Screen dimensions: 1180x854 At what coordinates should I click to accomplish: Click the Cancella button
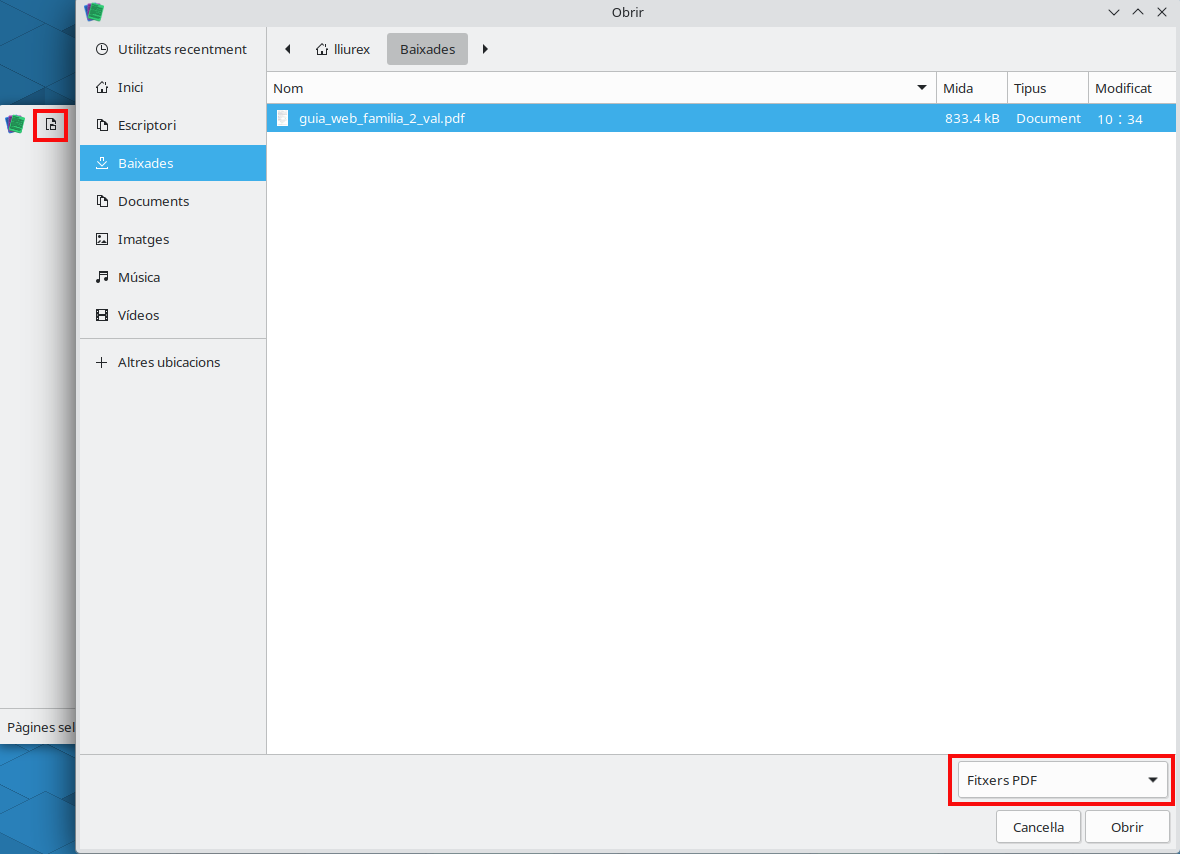(x=1038, y=827)
